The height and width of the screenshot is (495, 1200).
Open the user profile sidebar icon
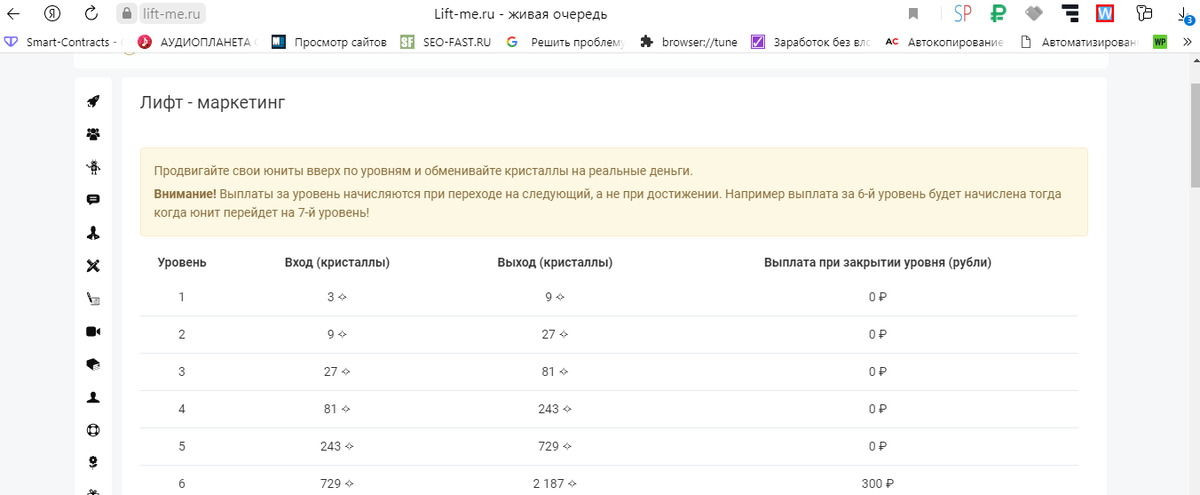tap(93, 397)
